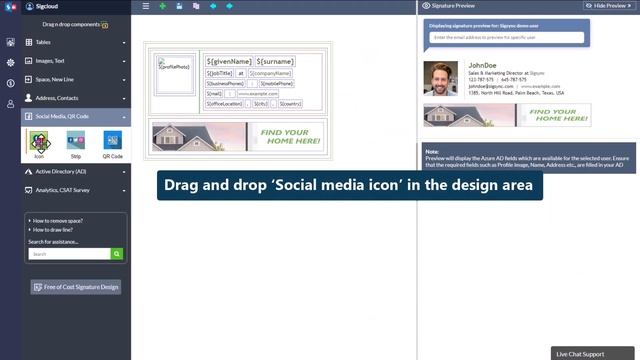Select the social media Icon component
The width and height of the screenshot is (640, 360).
(39, 144)
